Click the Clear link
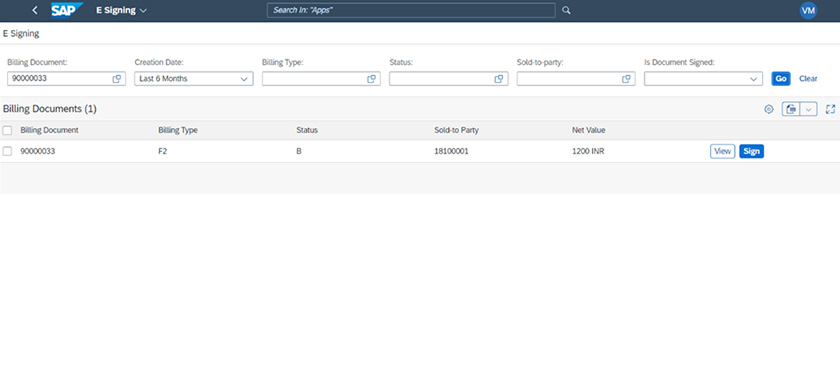 (808, 79)
